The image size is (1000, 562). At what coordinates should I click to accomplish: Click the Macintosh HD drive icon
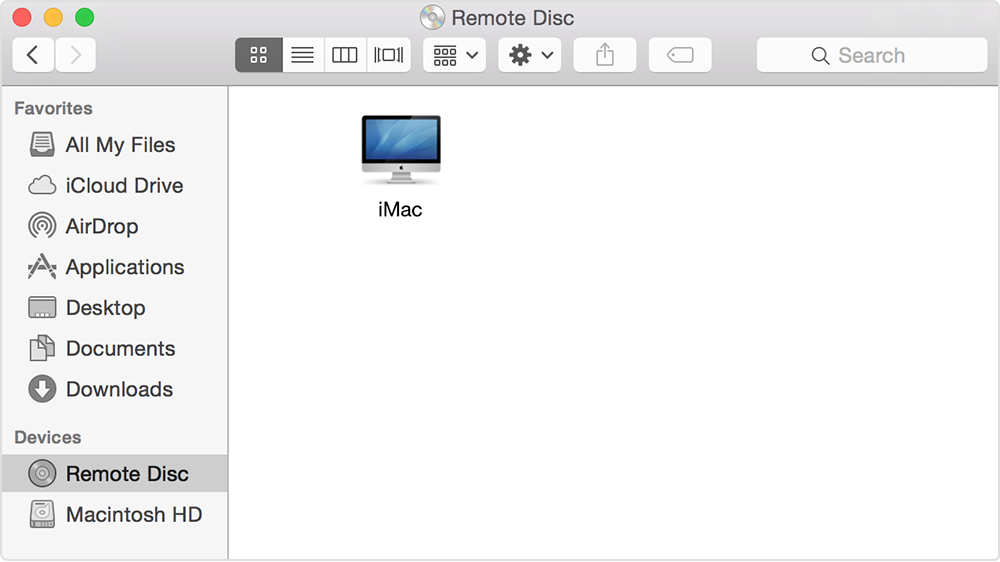(x=42, y=514)
